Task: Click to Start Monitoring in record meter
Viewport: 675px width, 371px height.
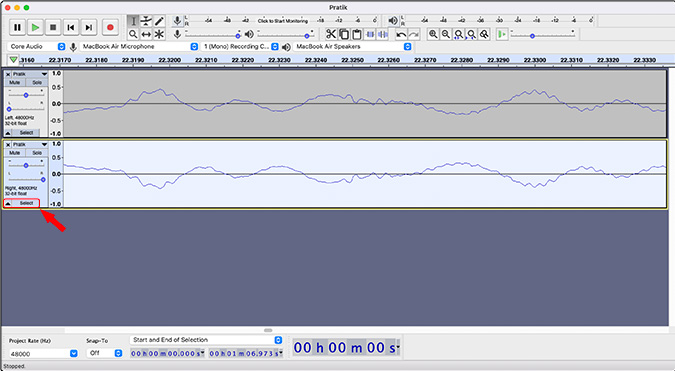Action: [283, 21]
